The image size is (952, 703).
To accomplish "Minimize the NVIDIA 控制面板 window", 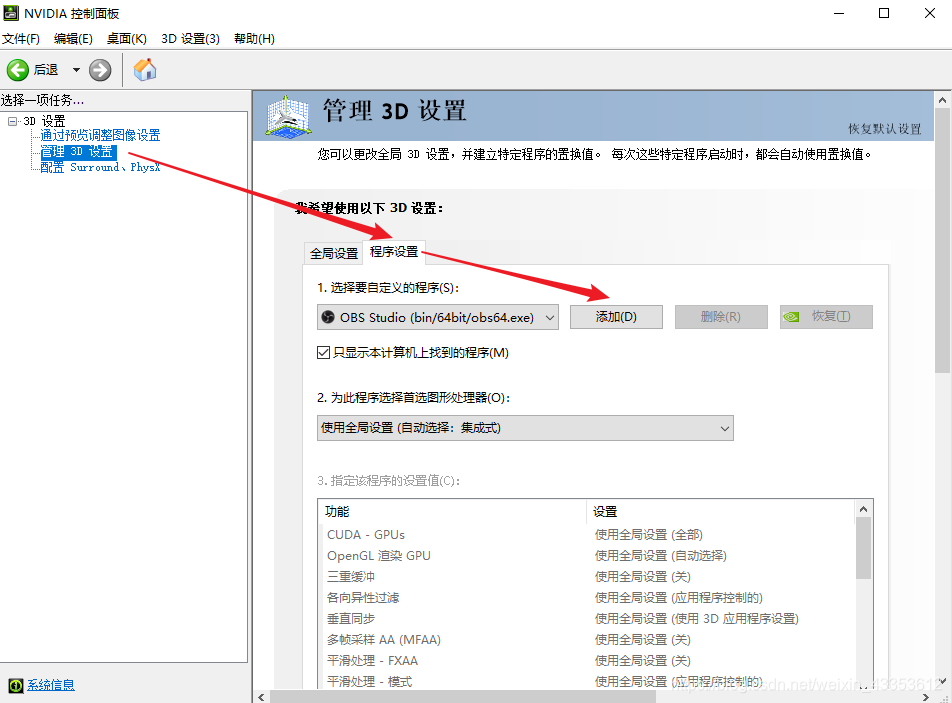I will point(839,13).
